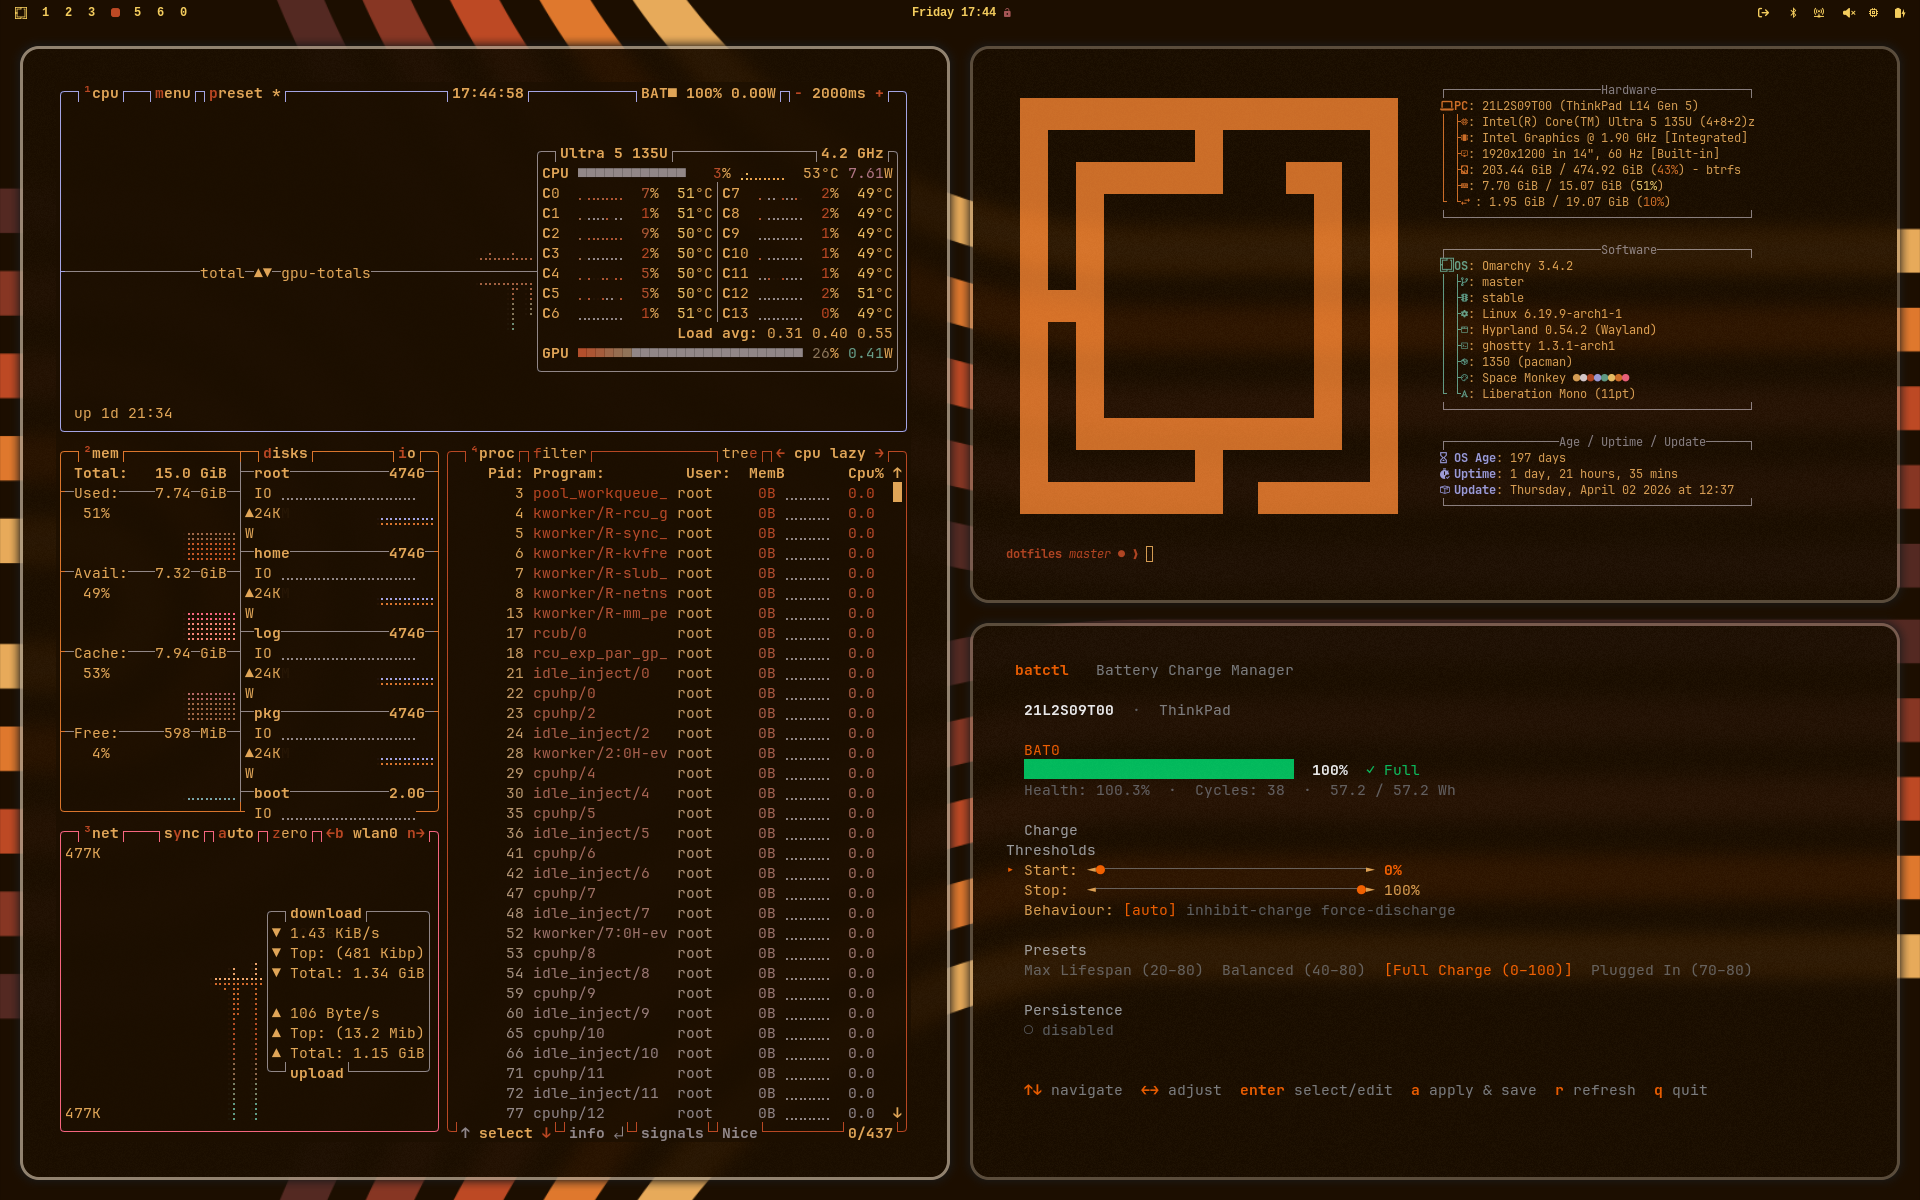Viewport: 1920px width, 1200px height.
Task: Expand the total gpu-totals selector arrows
Action: coord(262,273)
